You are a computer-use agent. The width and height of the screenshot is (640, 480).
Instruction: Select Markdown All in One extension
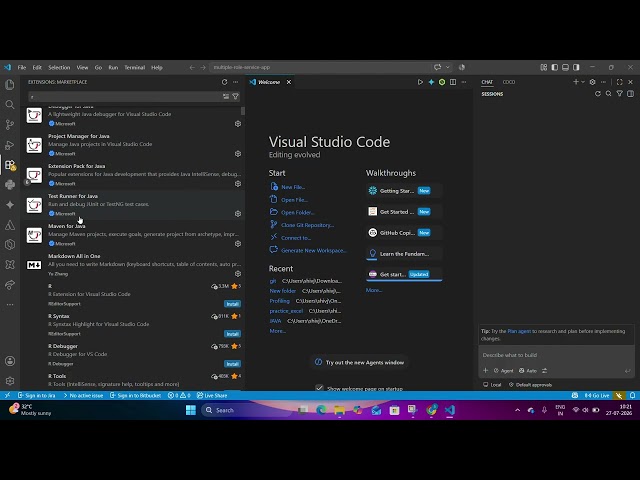click(x=134, y=265)
